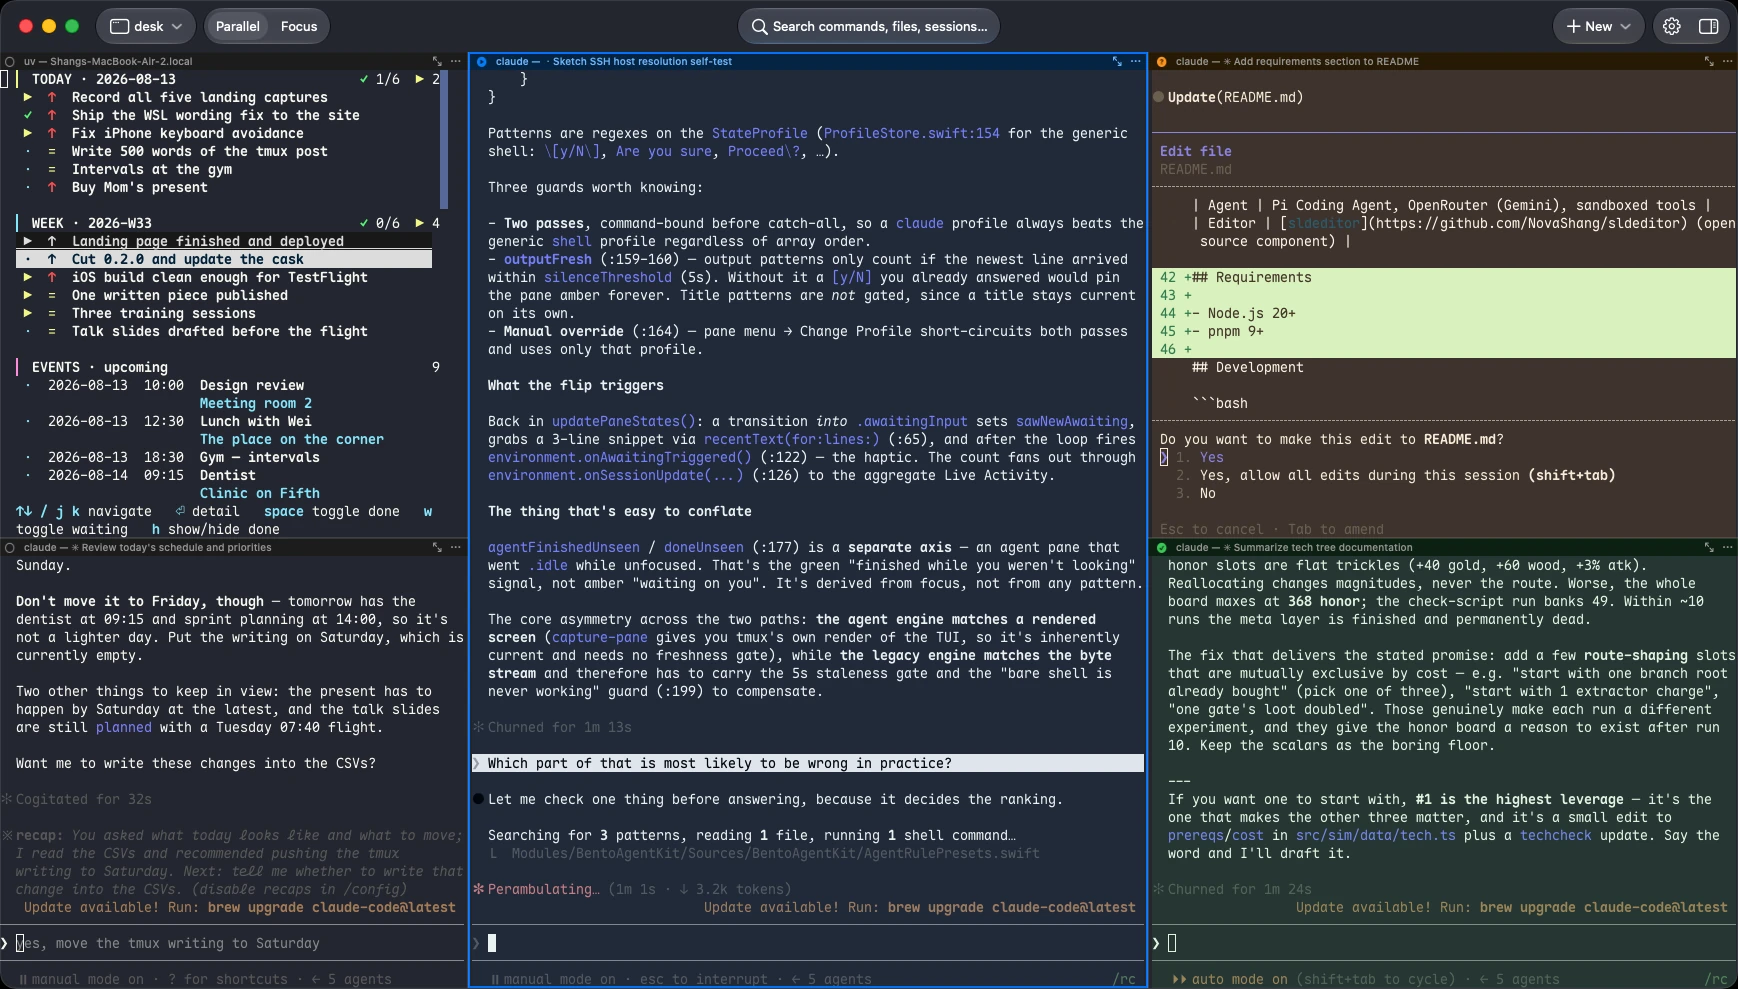Expand the Review today's schedule pane

[437, 547]
